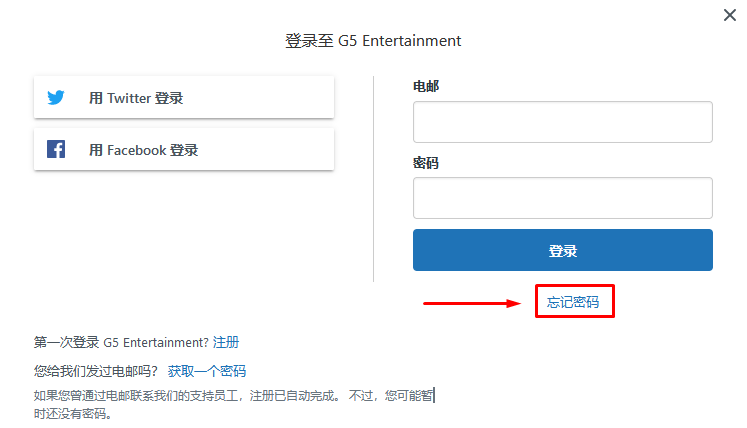Focus the 密码 input field
This screenshot has height=428, width=747.
[563, 198]
